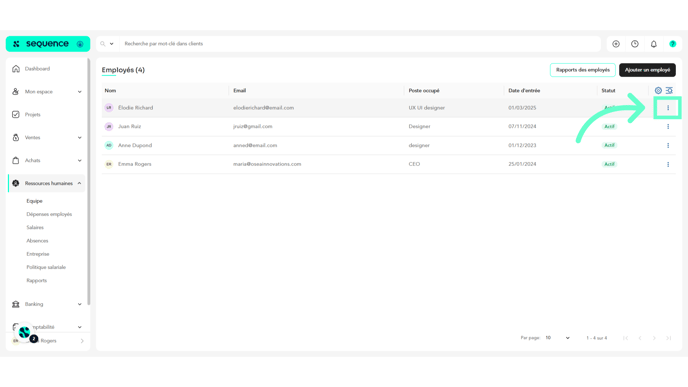This screenshot has height=387, width=688.
Task: Open table column settings gear icon
Action: pyautogui.click(x=658, y=90)
